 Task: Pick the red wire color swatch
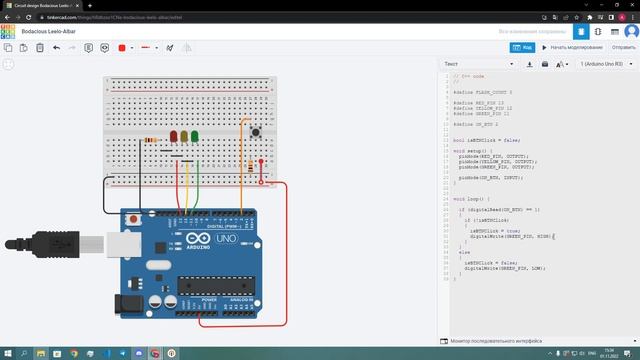(122, 48)
